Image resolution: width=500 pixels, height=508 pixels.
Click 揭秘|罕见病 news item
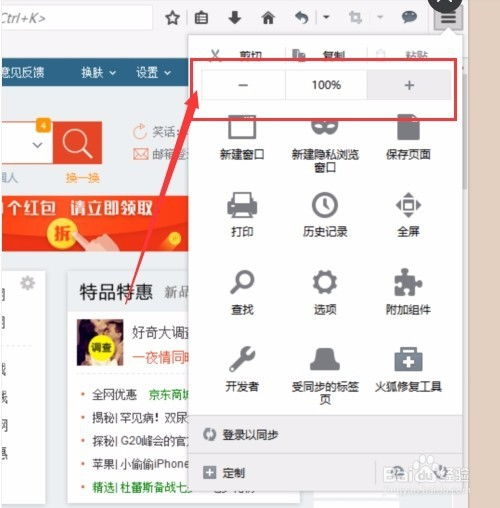click(140, 417)
